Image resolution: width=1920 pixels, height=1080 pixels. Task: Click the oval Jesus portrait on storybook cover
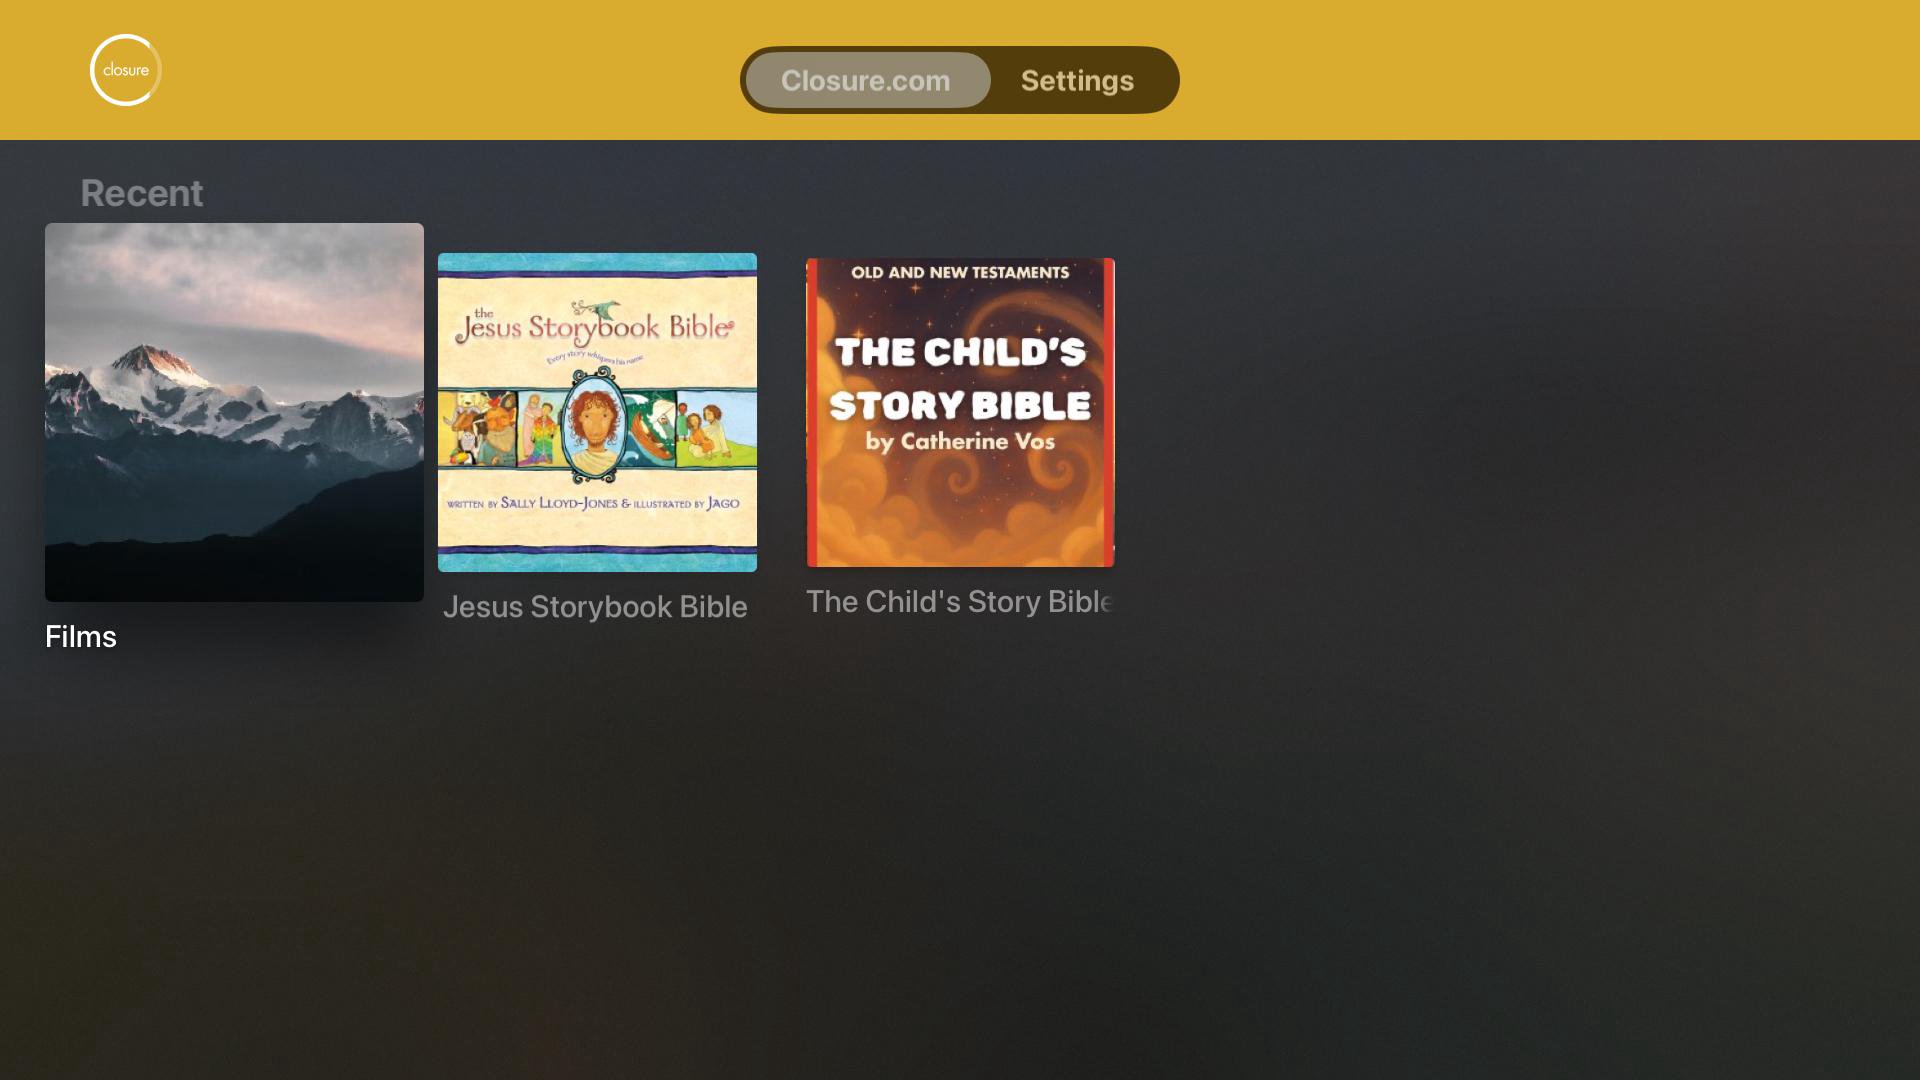pyautogui.click(x=597, y=425)
